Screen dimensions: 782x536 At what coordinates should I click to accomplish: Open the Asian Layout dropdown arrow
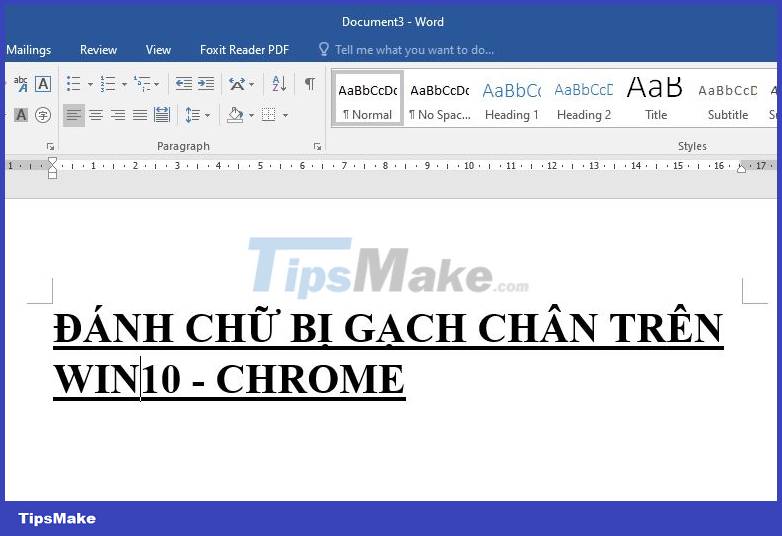tap(251, 84)
